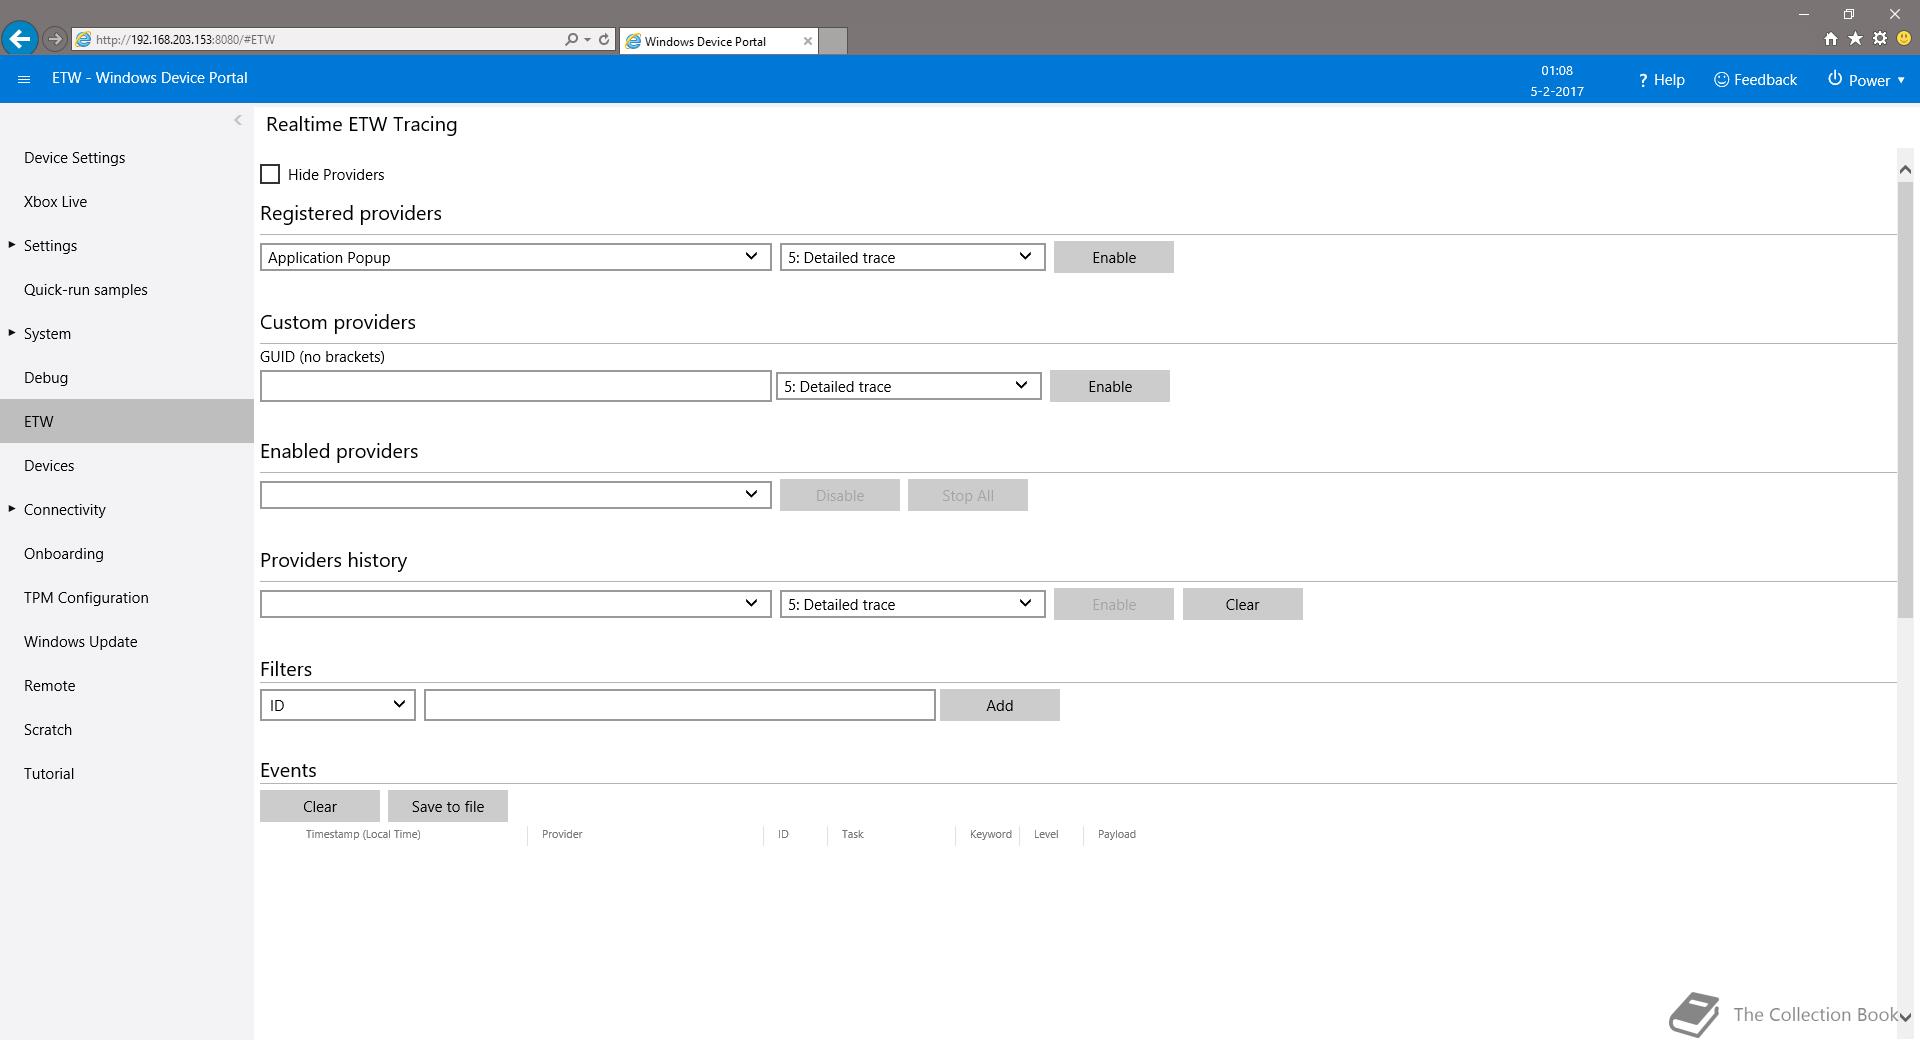Open the Remote page

[127, 686]
